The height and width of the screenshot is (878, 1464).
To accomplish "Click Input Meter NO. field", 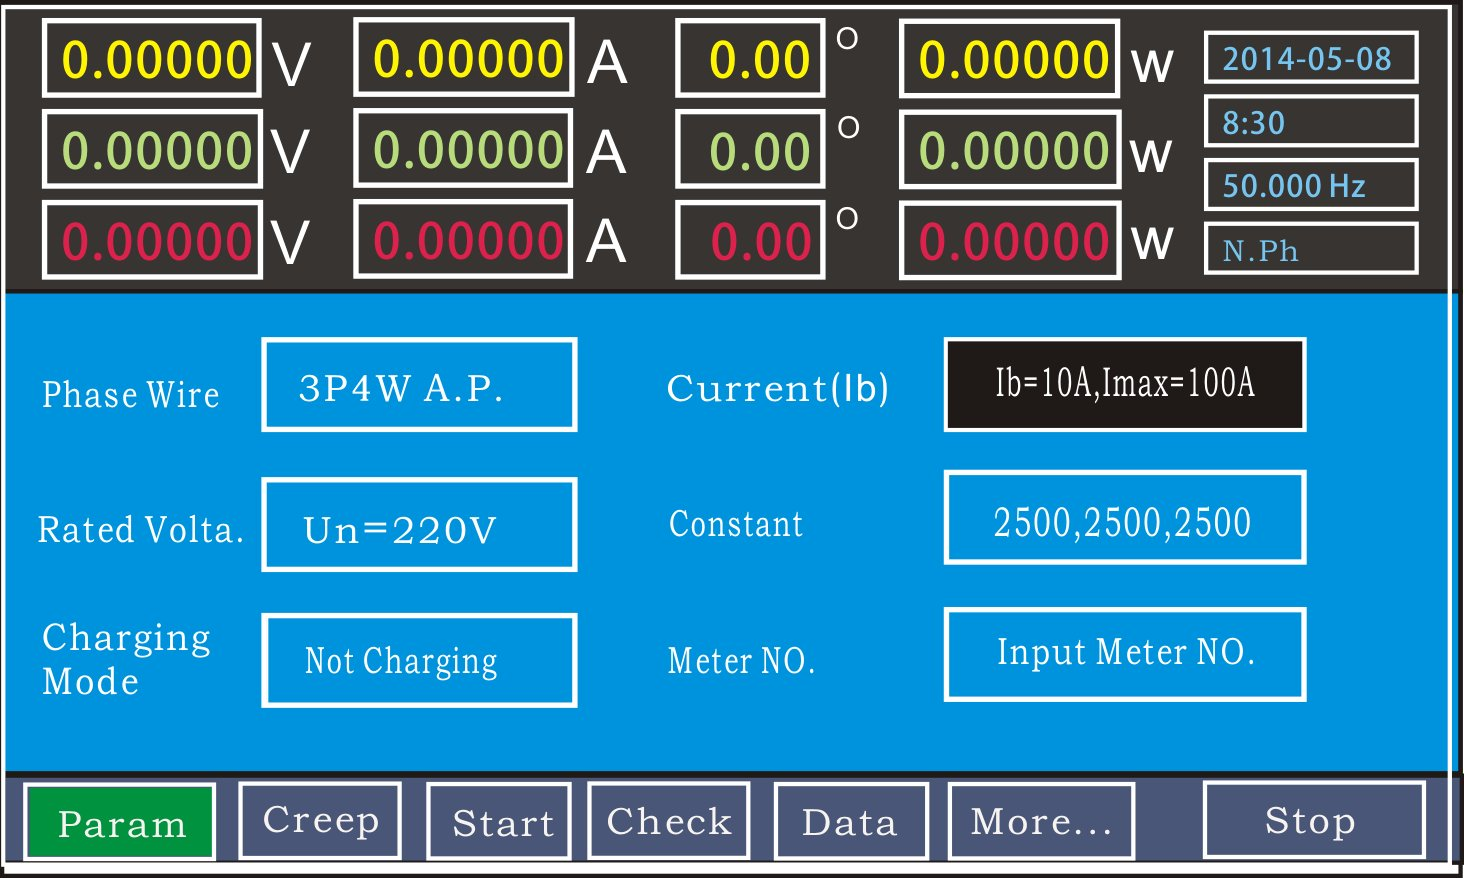I will point(1124,653).
